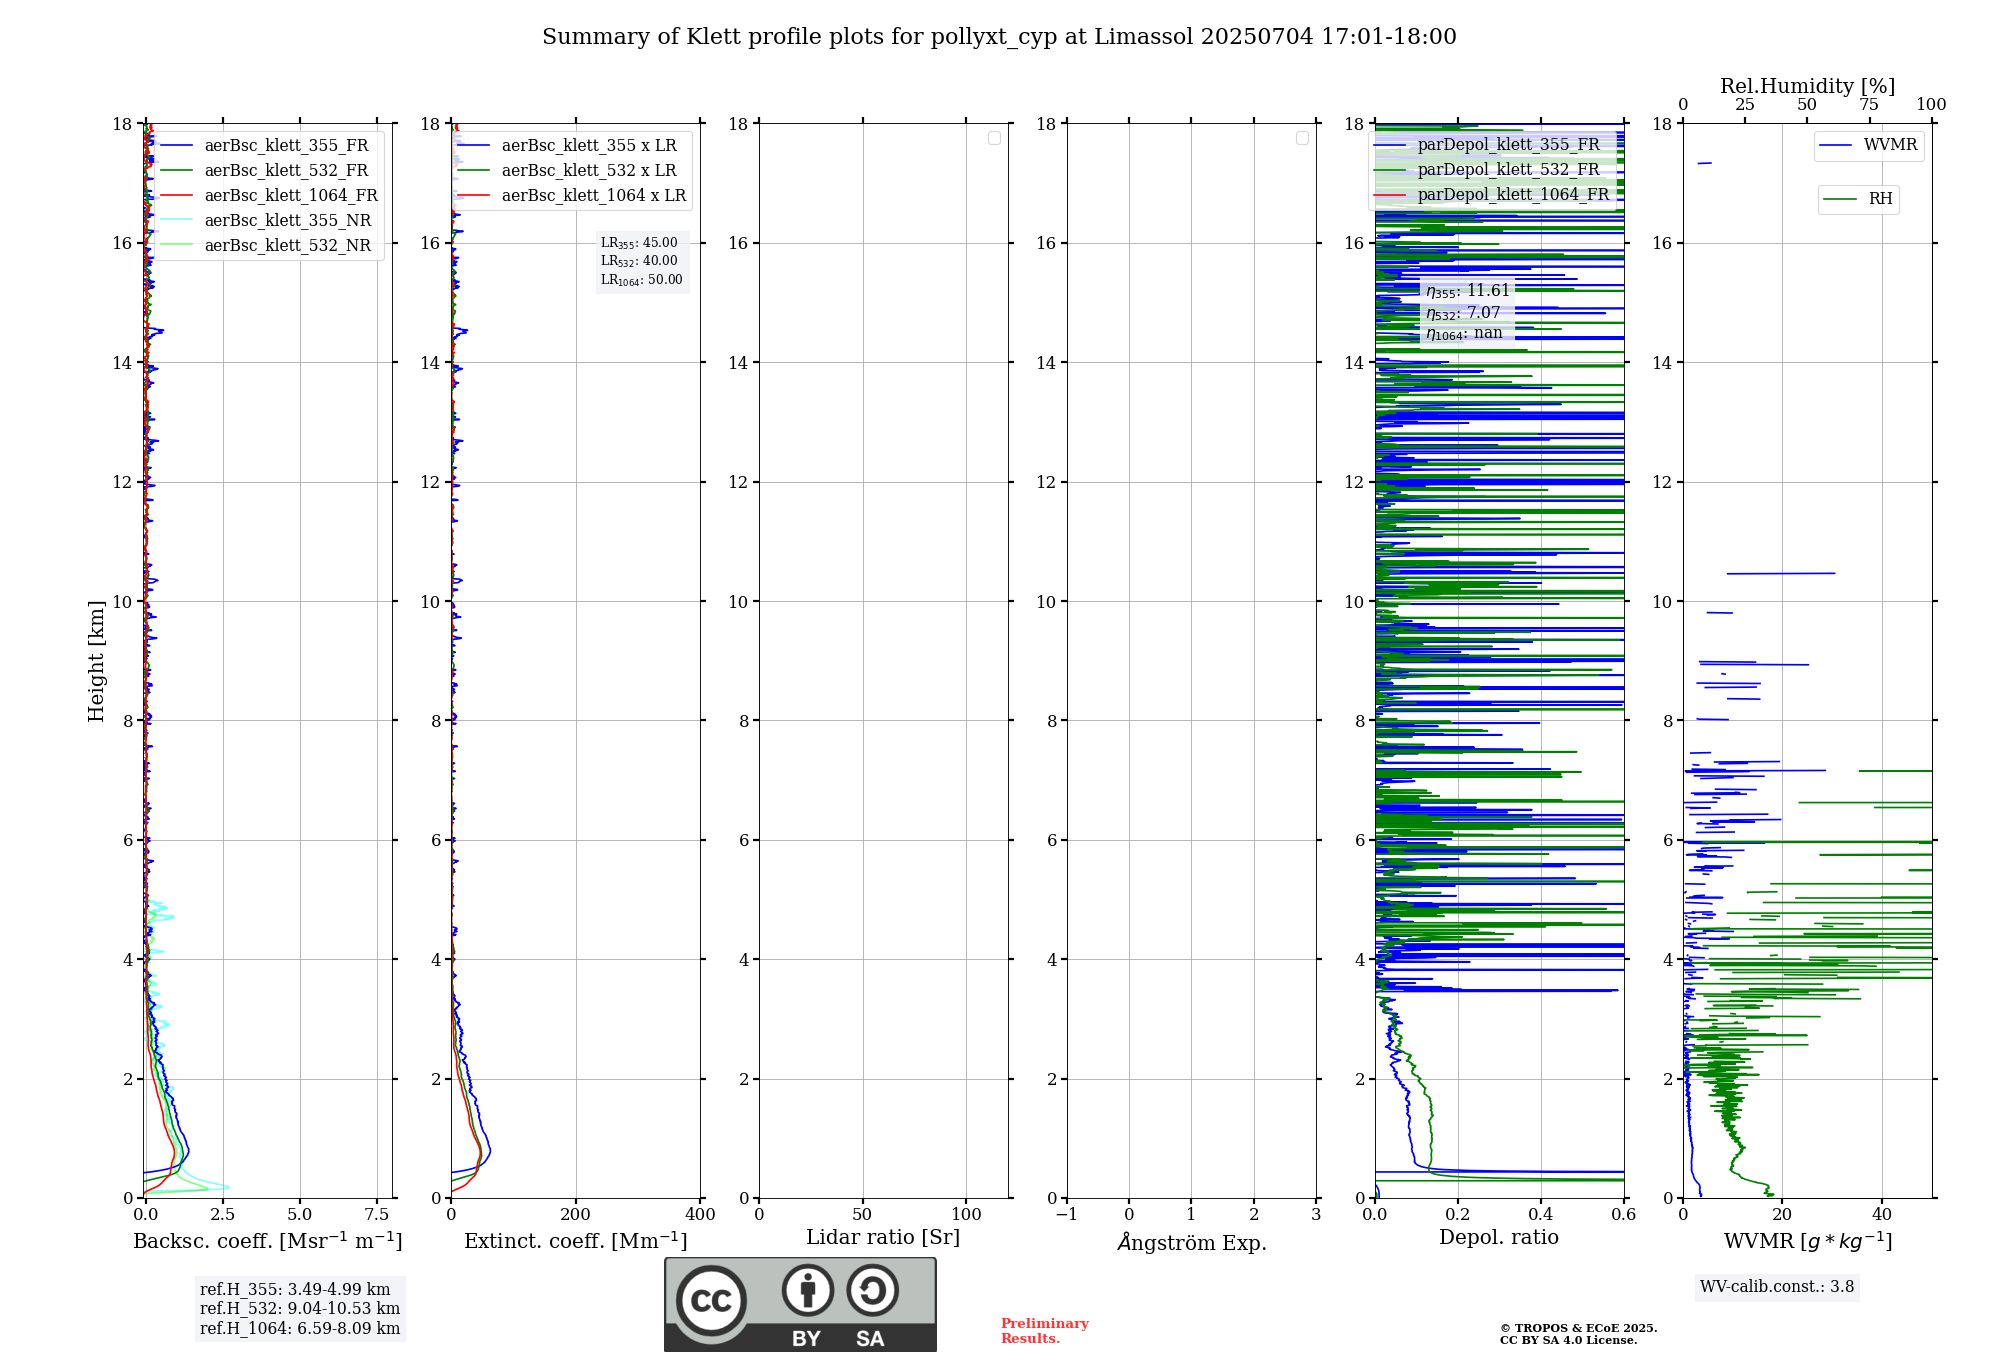The height and width of the screenshot is (1360, 2000).
Task: Click the LR532: 40.00 annotation
Action: [639, 261]
